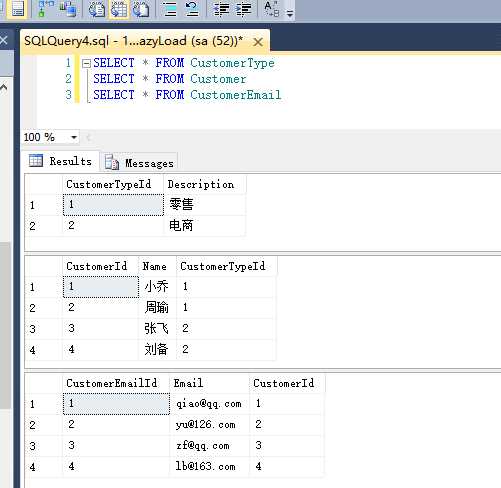The image size is (501, 488).
Task: Select the zf@qq.com email cell
Action: pos(210,446)
